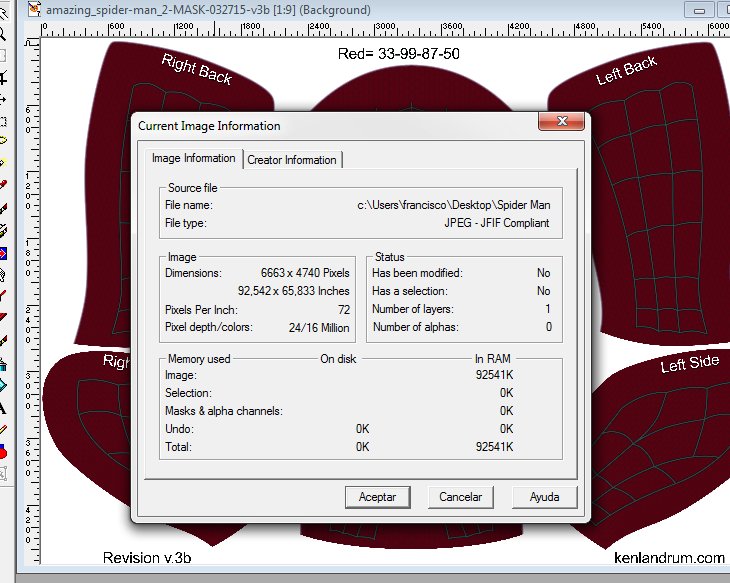Viewport: 730px width, 583px height.
Task: Open help with the Ayuda button
Action: 544,497
